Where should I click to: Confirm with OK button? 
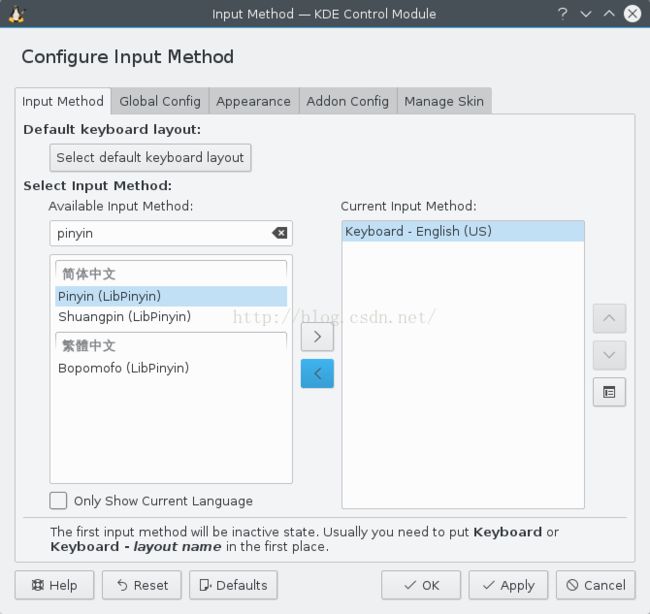pyautogui.click(x=421, y=585)
